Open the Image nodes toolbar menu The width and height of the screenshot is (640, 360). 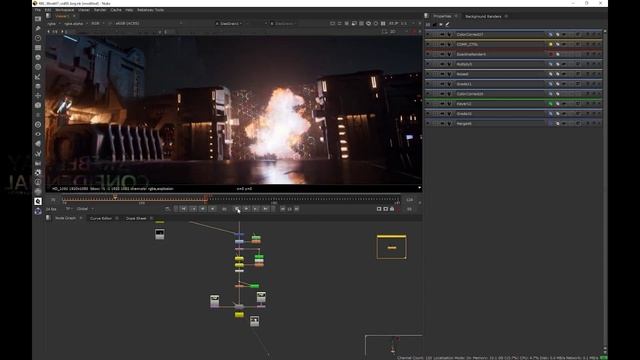(38, 19)
